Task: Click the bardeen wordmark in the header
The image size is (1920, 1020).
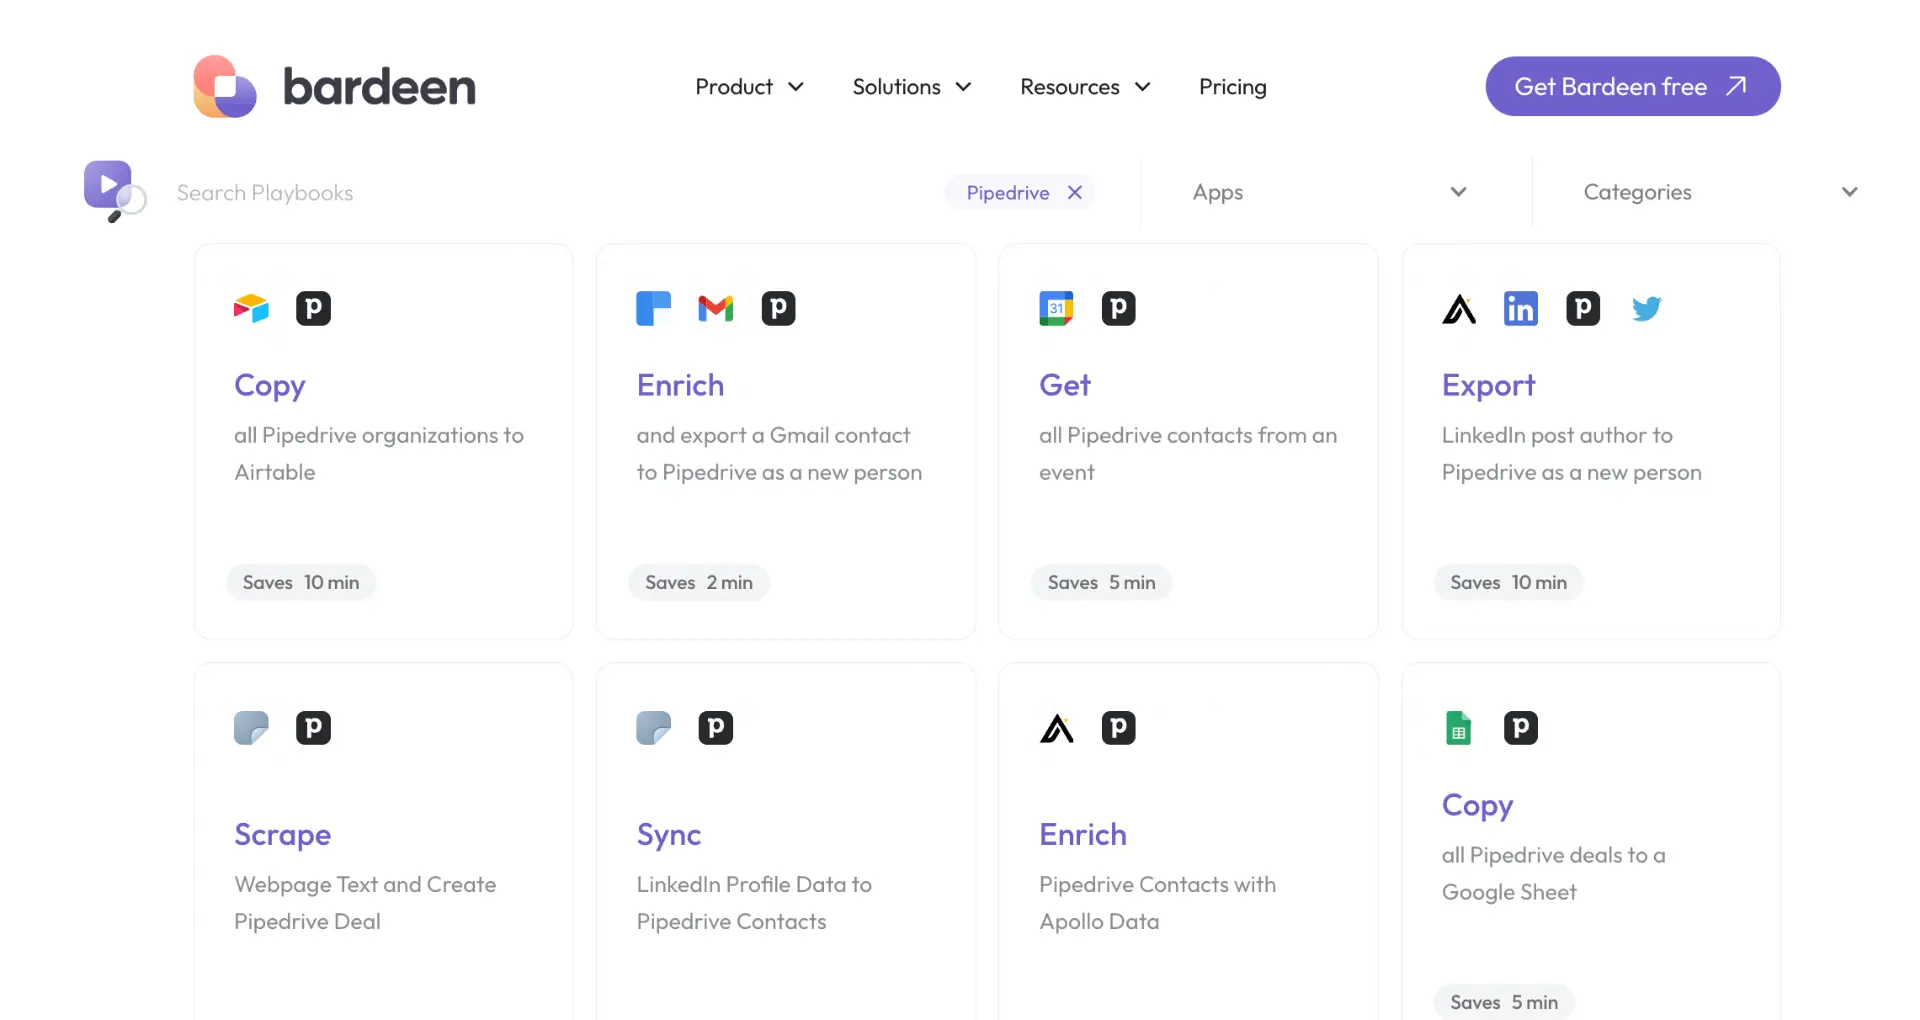Action: coord(380,87)
